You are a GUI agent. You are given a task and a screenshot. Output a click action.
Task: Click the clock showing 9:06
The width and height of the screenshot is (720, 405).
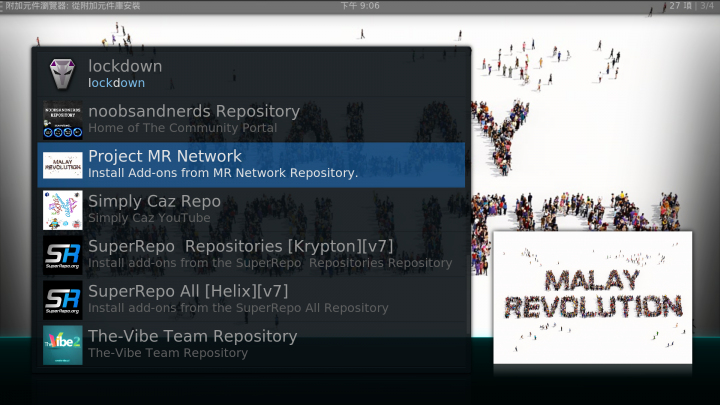pyautogui.click(x=360, y=6)
